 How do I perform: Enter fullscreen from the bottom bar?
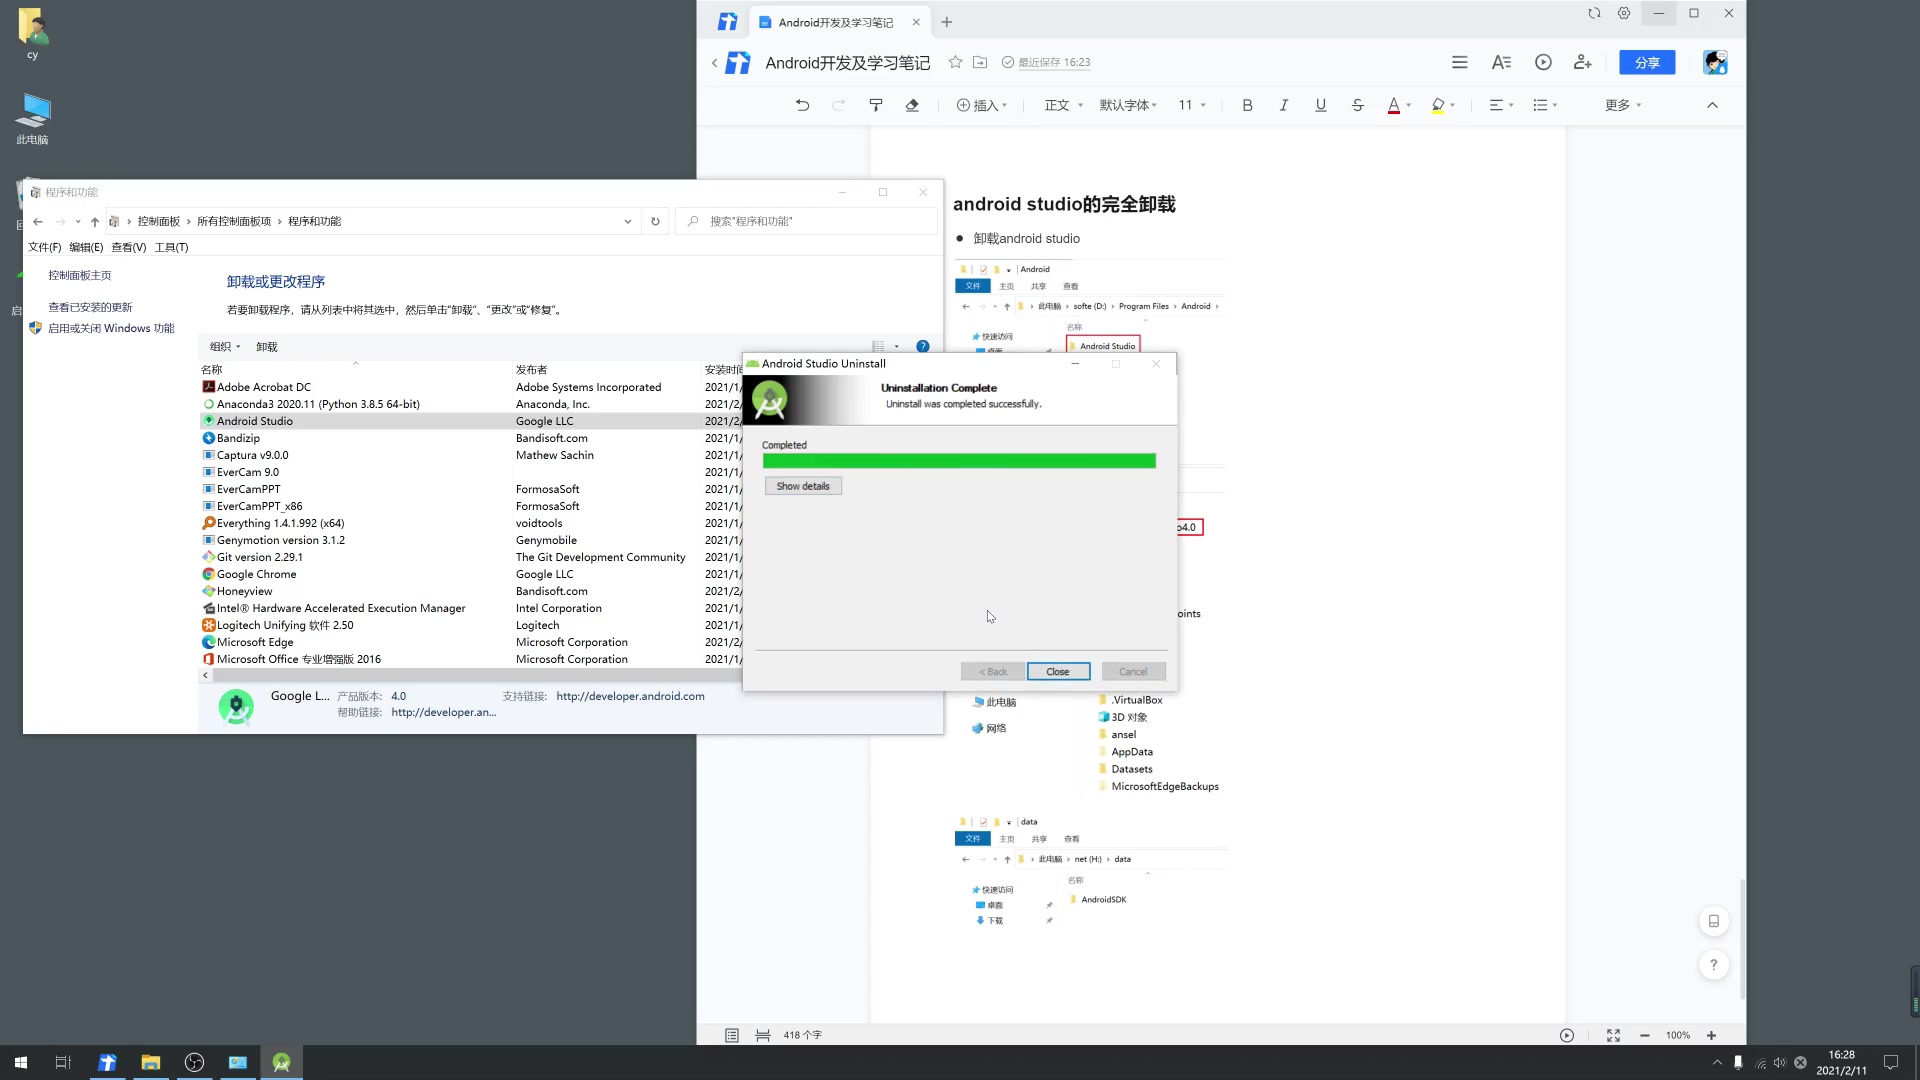click(x=1613, y=1035)
